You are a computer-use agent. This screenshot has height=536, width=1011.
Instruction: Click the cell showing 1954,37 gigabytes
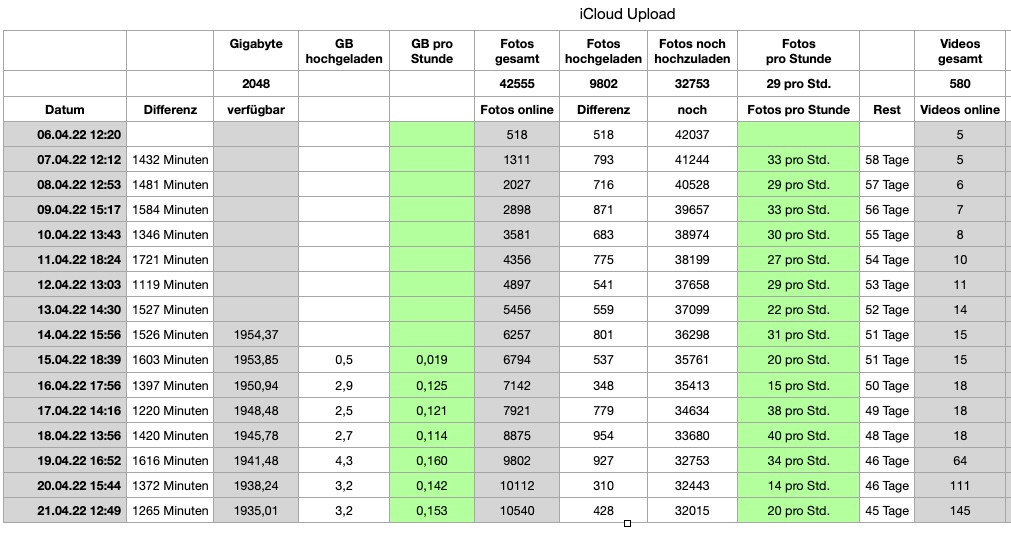256,335
